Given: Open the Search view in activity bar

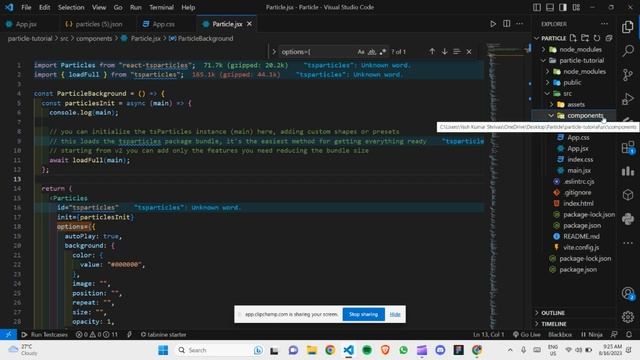Looking at the screenshot, I should point(628,51).
